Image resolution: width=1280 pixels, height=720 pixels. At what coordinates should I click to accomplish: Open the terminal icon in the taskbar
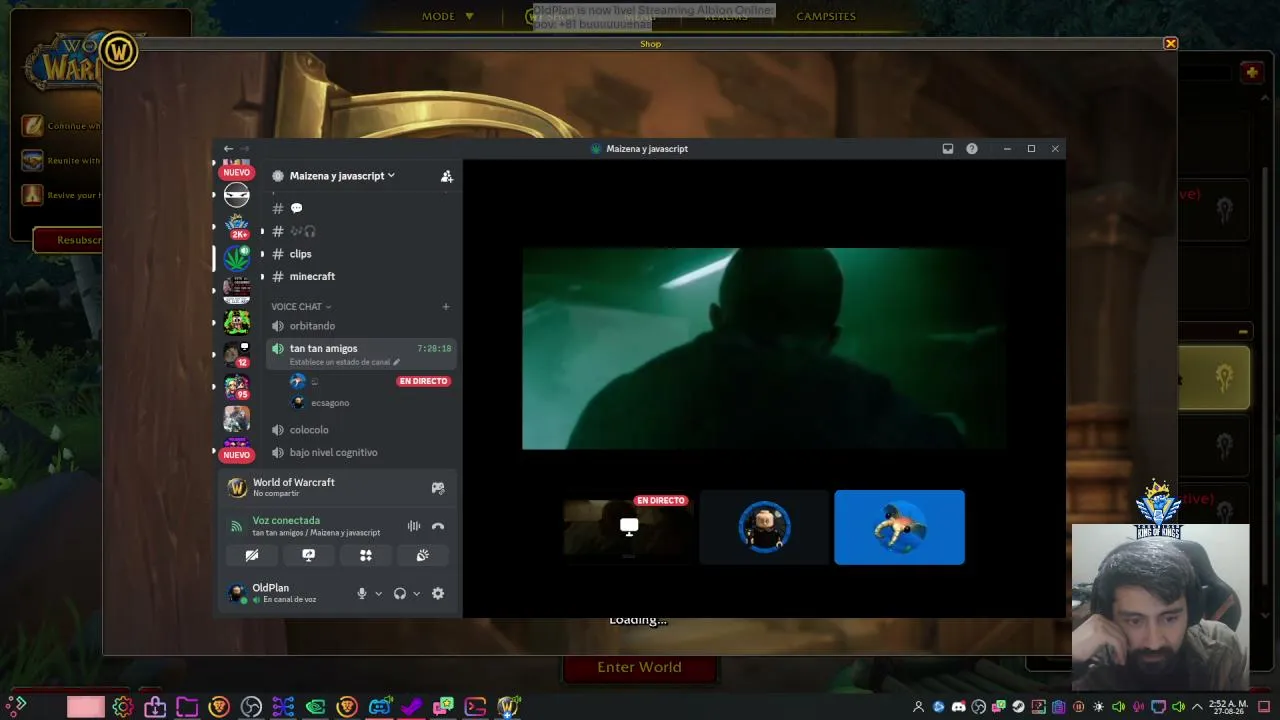pyautogui.click(x=475, y=707)
